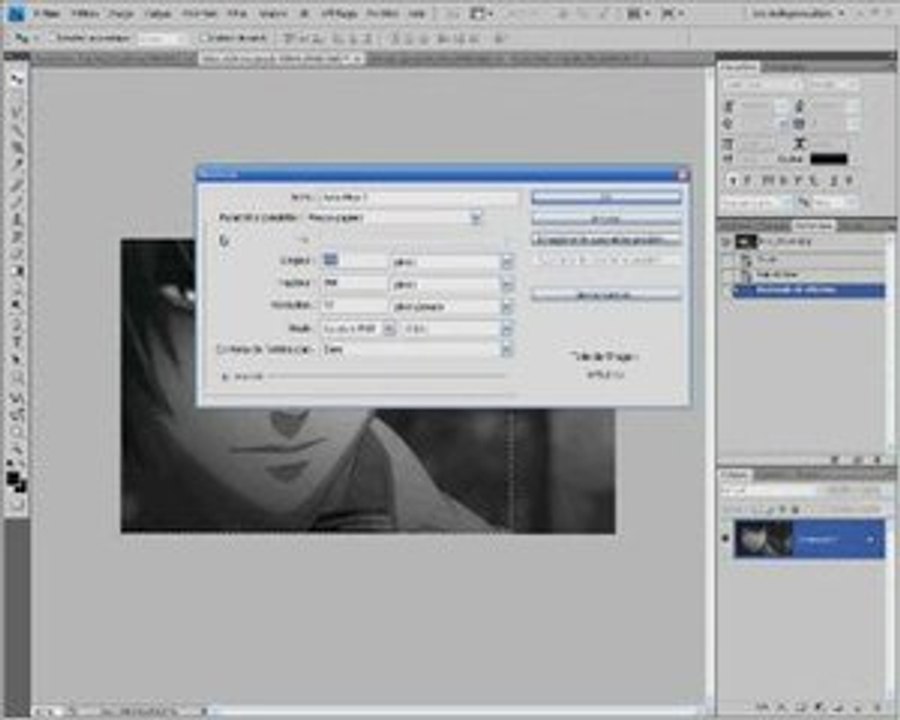Click the Photoshop logo icon
Image resolution: width=900 pixels, height=720 pixels.
pyautogui.click(x=16, y=13)
